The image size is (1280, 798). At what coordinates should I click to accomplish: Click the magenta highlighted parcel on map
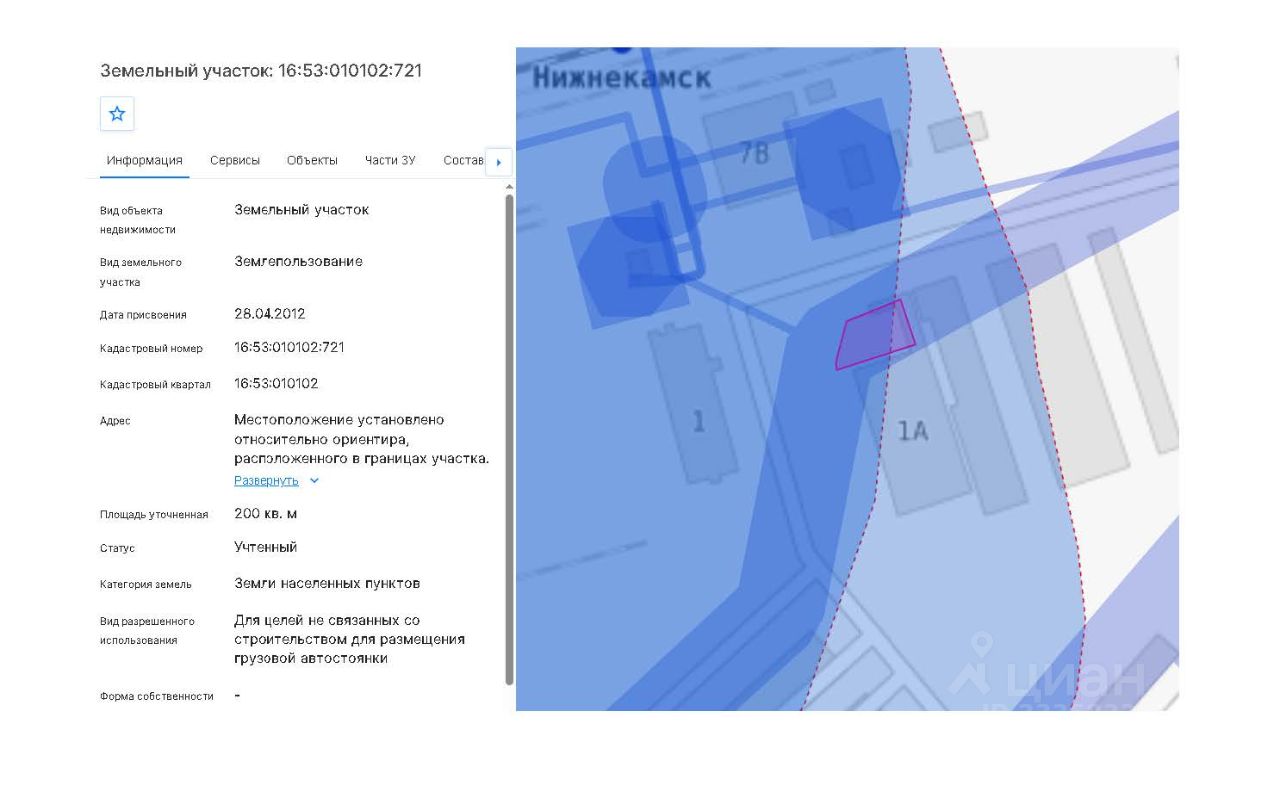(x=874, y=336)
